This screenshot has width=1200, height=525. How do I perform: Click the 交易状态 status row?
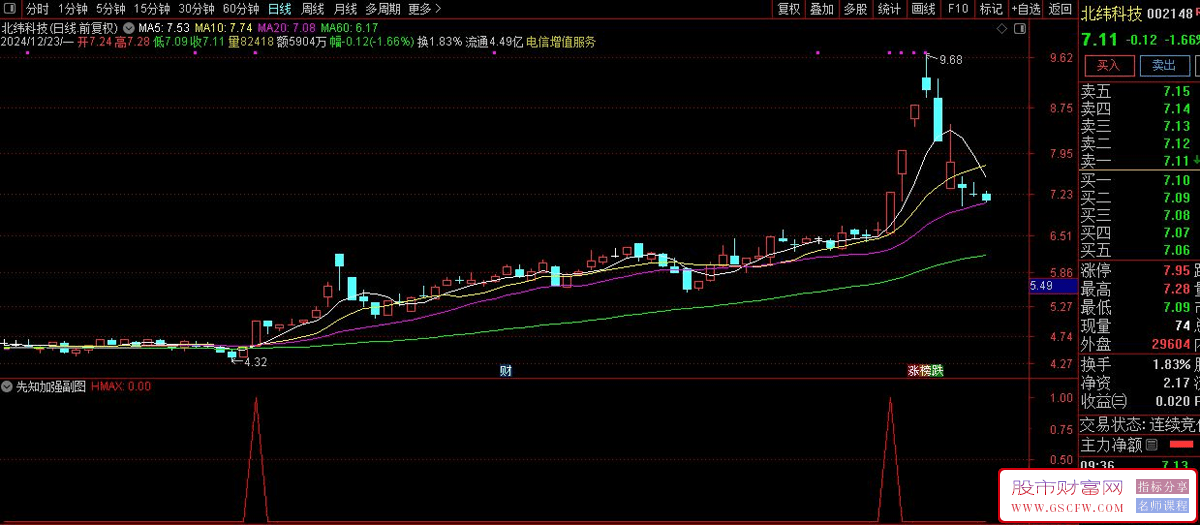pyautogui.click(x=1139, y=424)
